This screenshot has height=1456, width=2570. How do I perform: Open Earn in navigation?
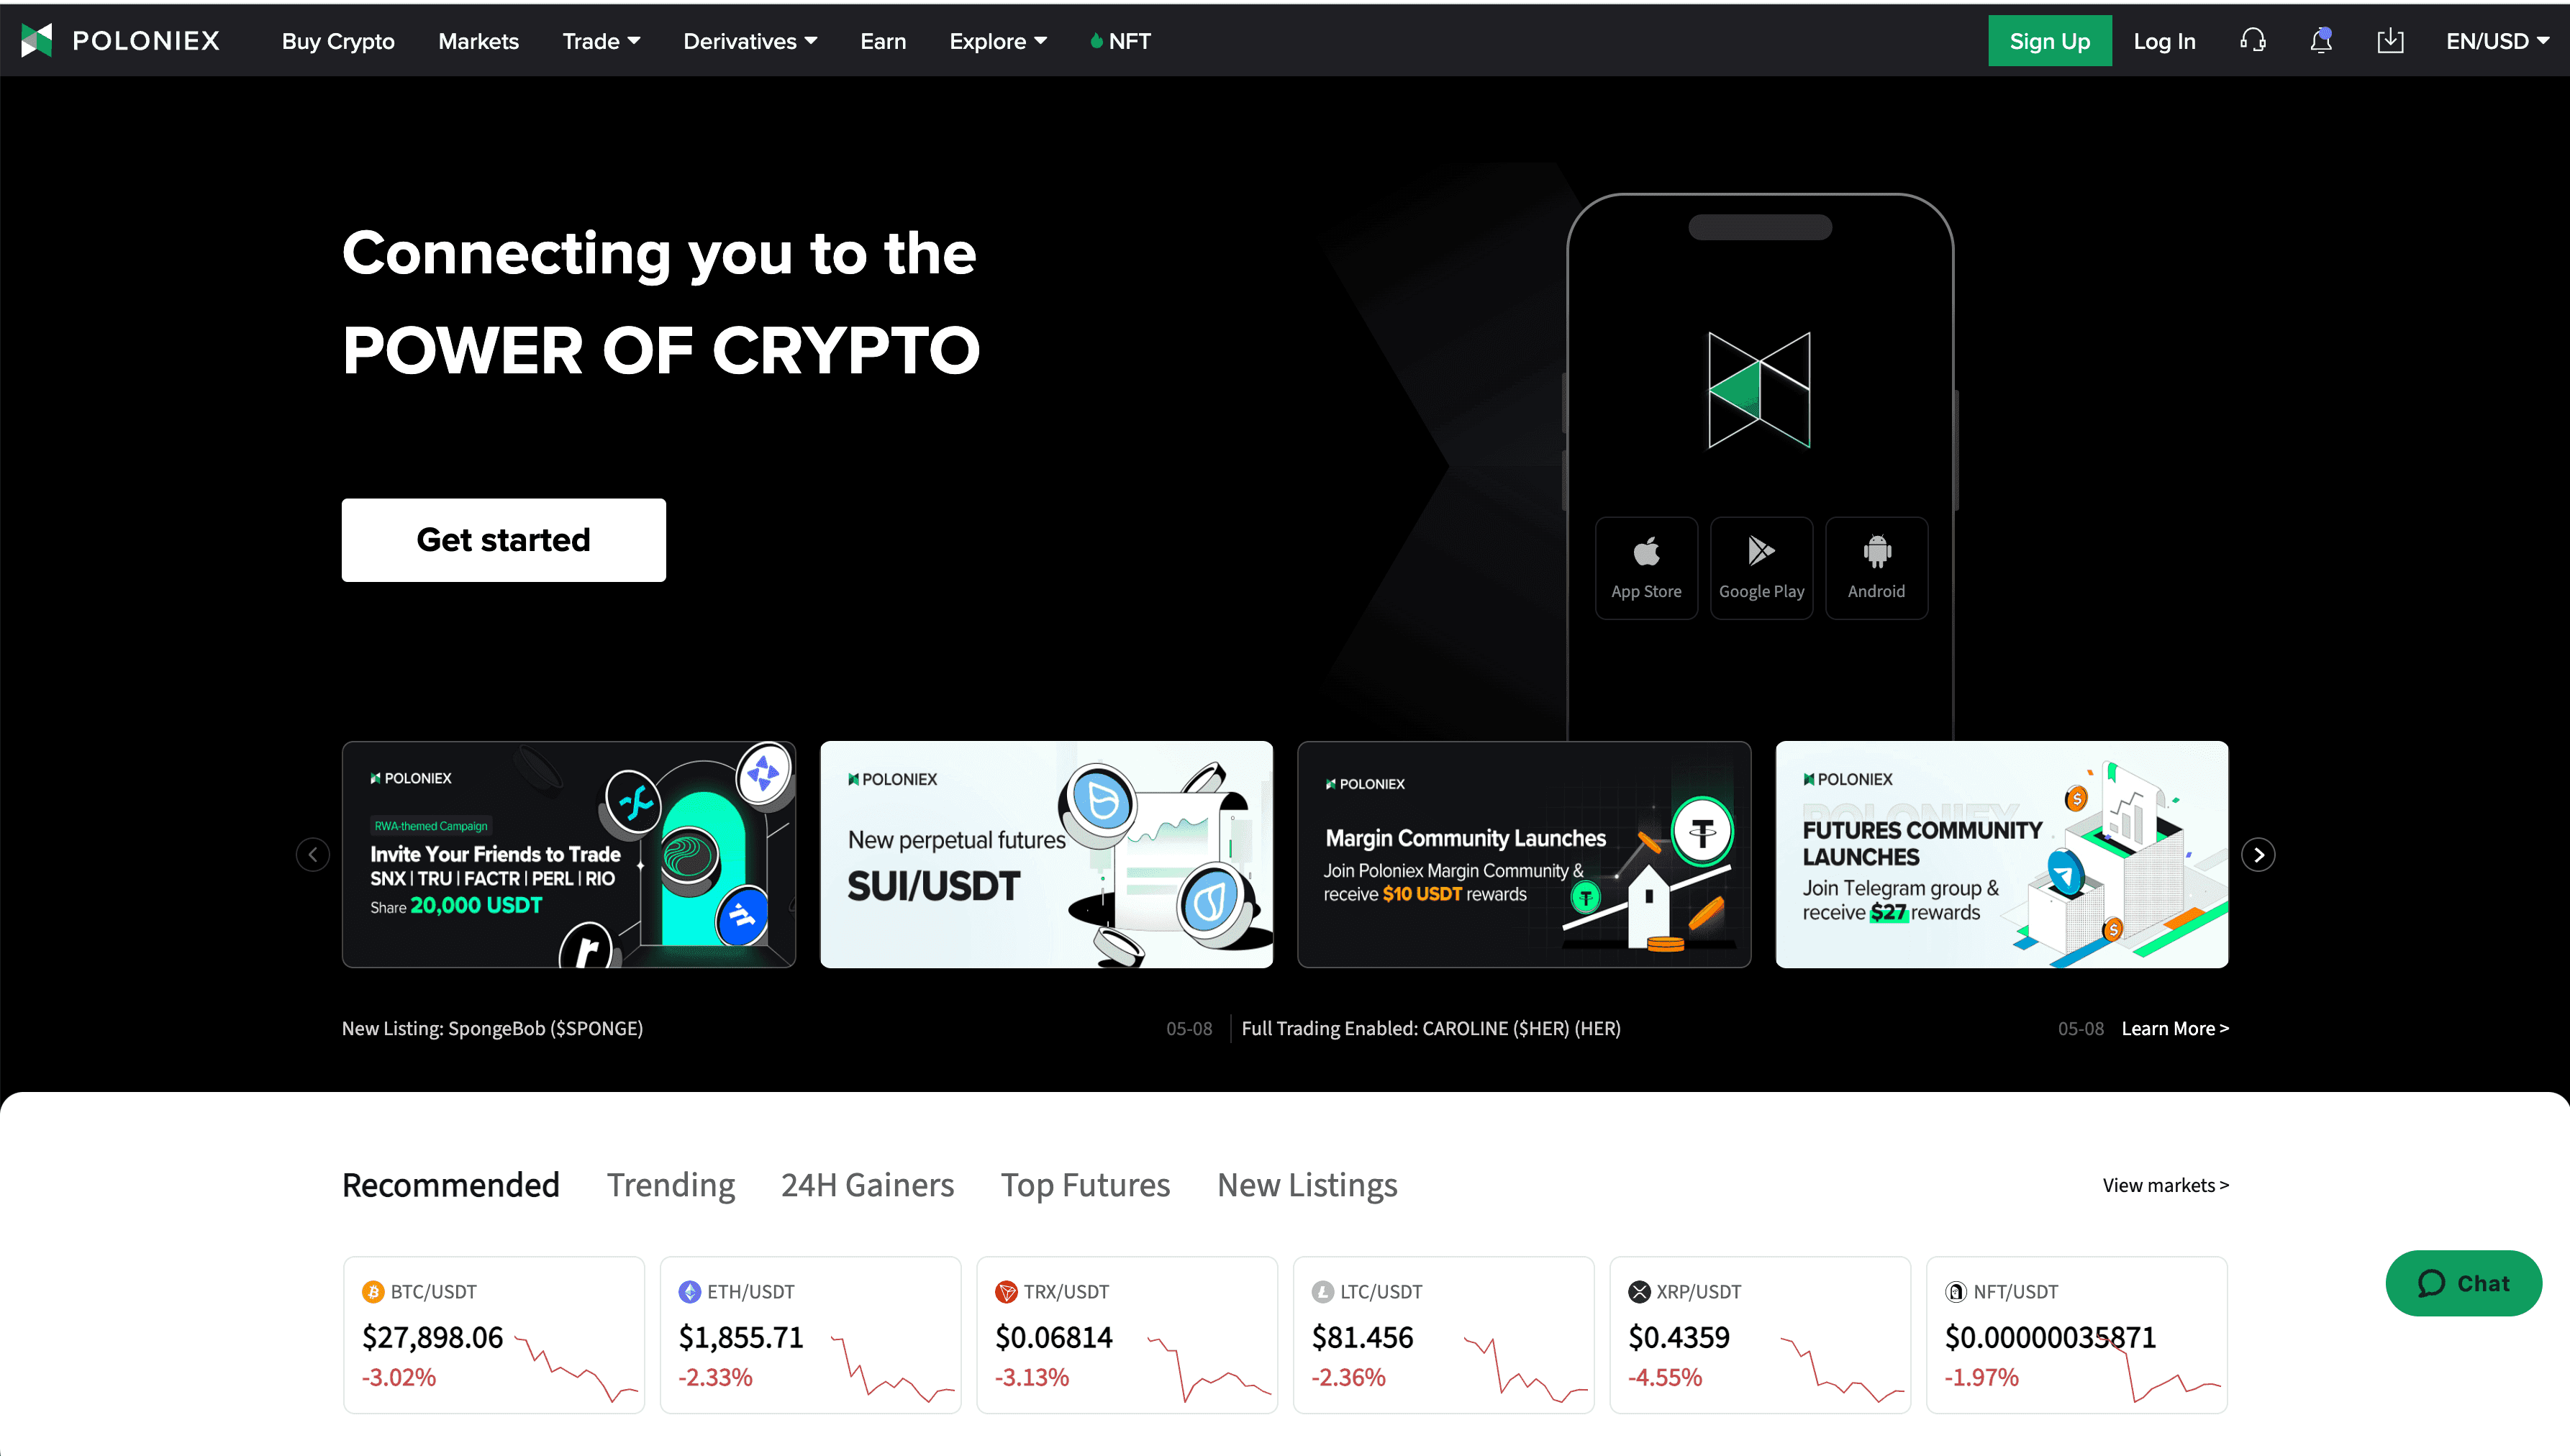(883, 41)
